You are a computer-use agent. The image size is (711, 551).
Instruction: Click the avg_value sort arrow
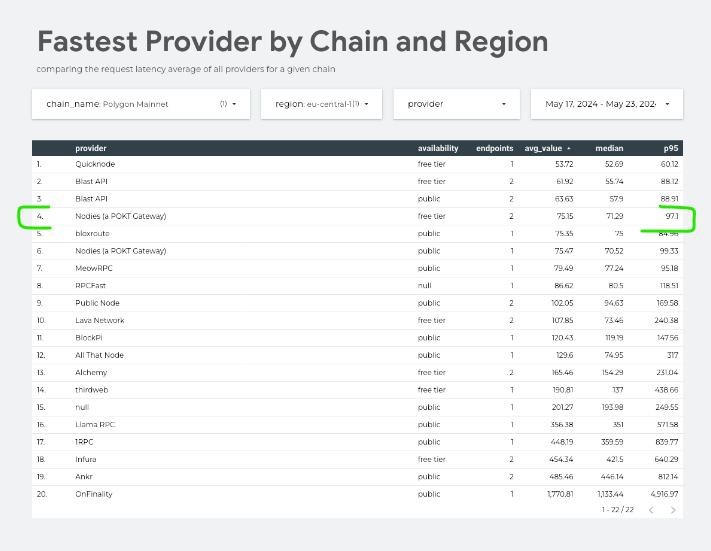(x=569, y=148)
